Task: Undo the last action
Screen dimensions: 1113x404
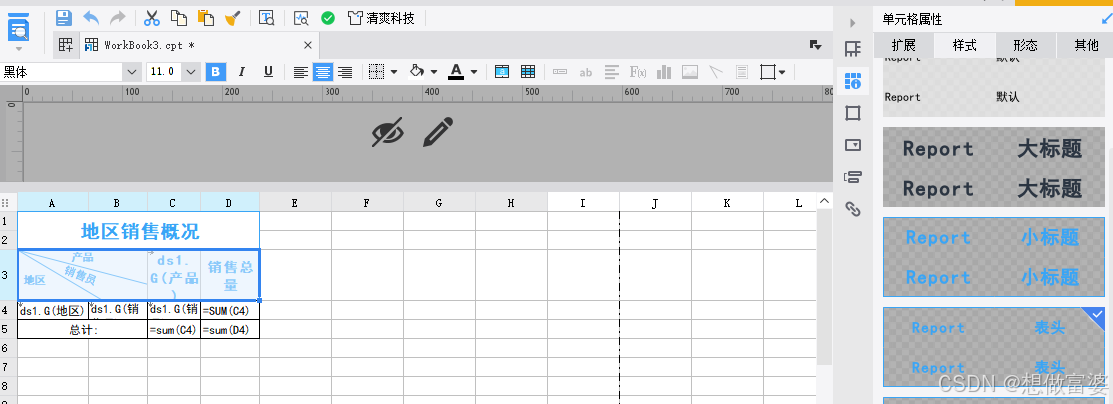Action: tap(92, 18)
